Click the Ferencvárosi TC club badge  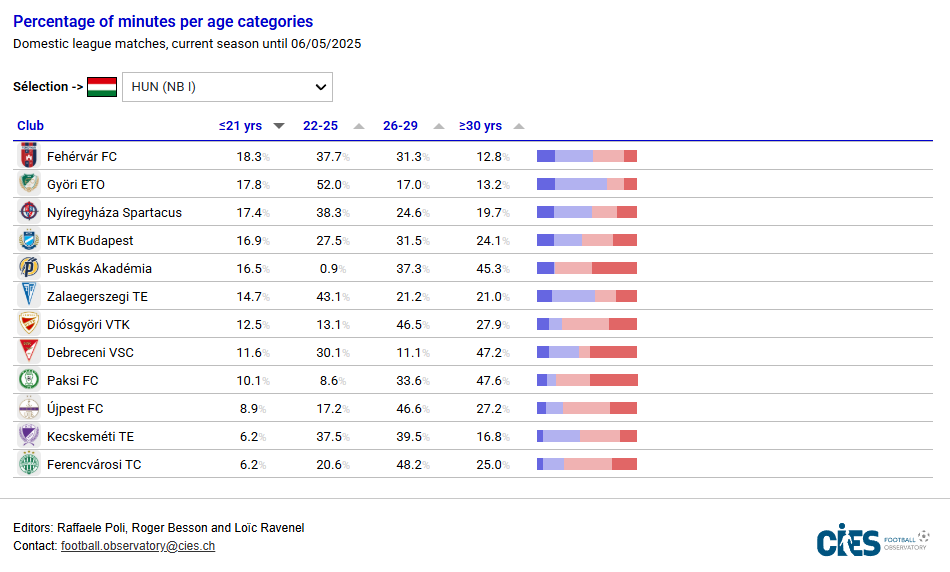(x=28, y=464)
